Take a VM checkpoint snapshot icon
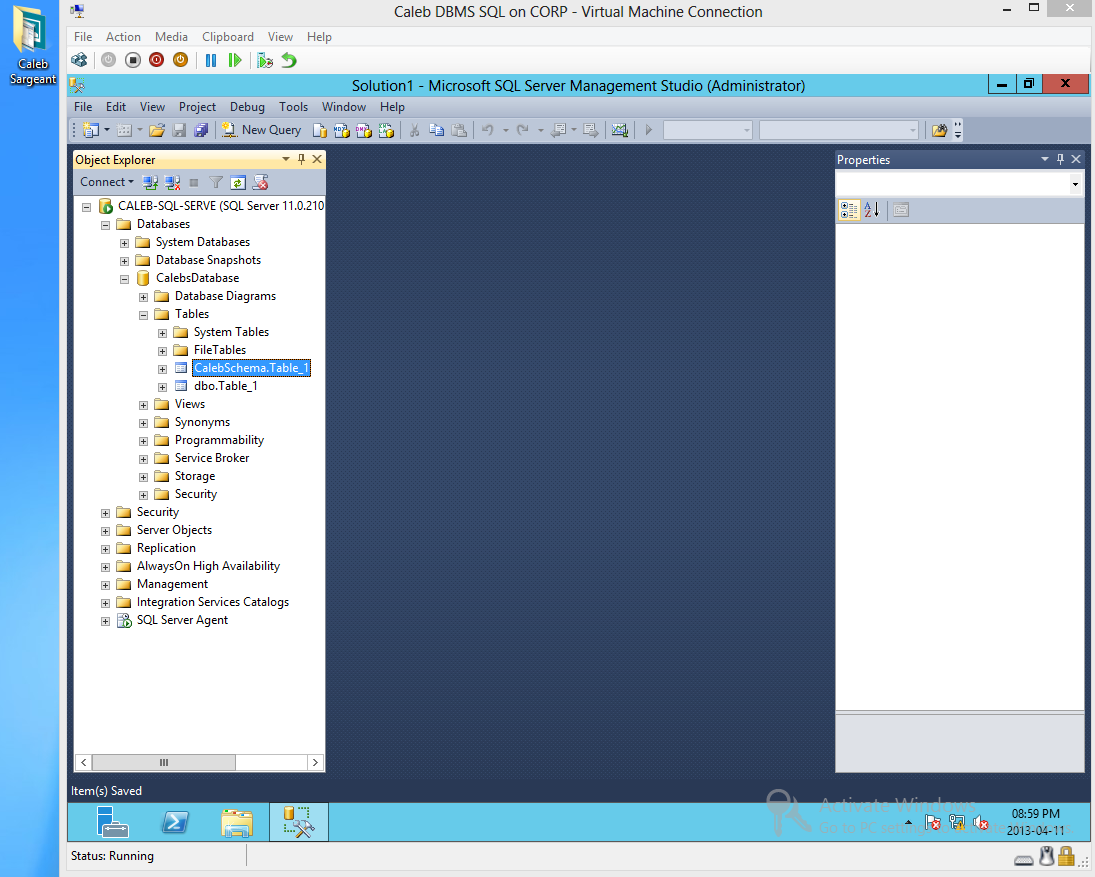1095x877 pixels. click(x=265, y=60)
